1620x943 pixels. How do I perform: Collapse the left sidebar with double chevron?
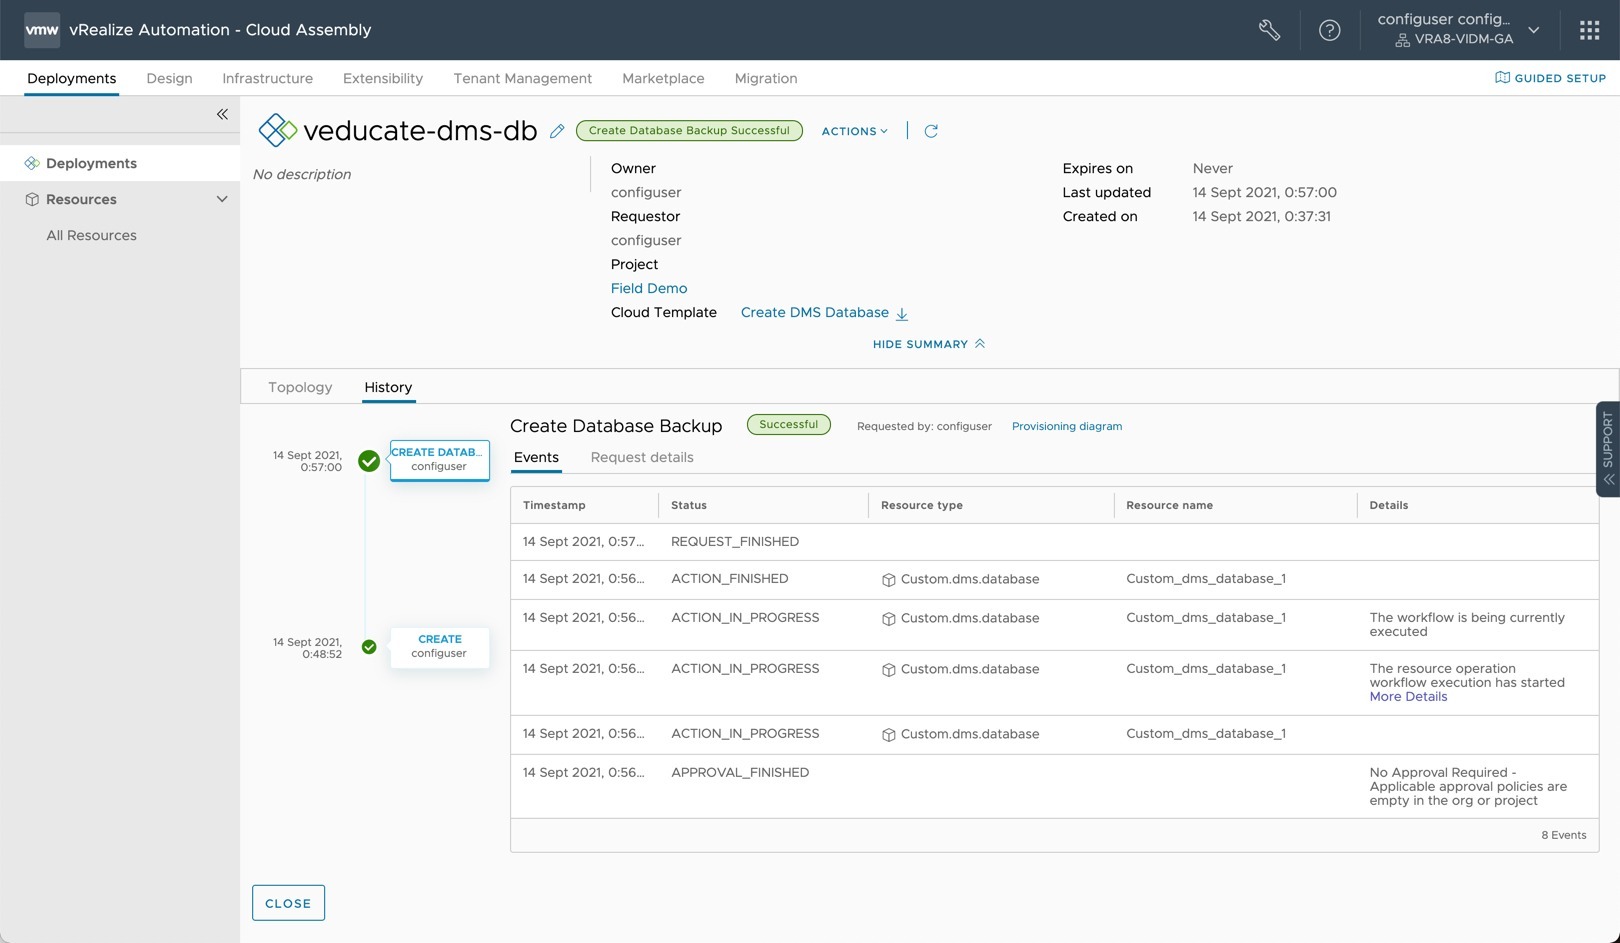(x=222, y=114)
